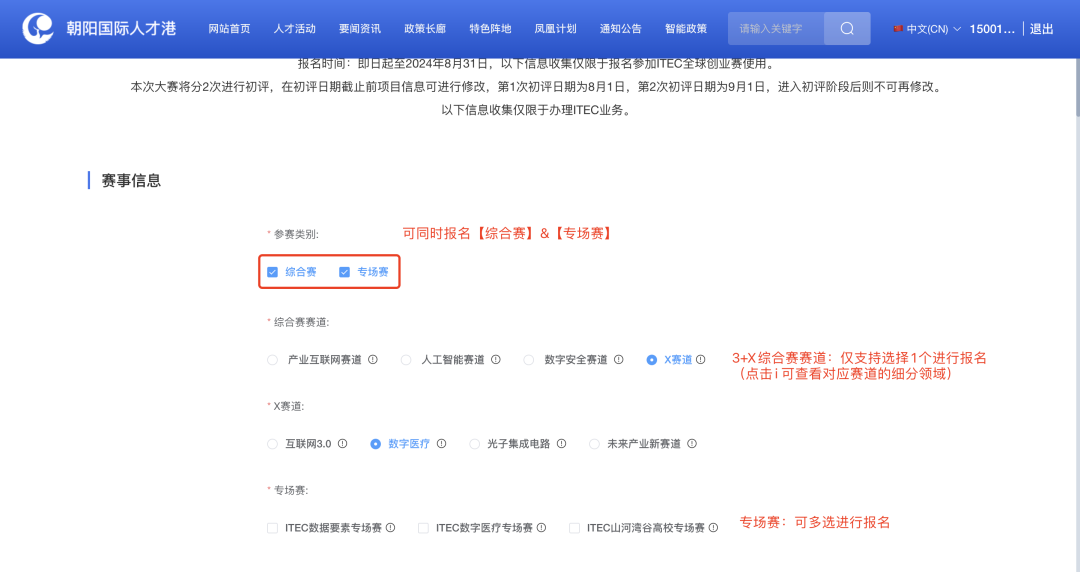Click the search magnifier icon button
1080x572 pixels.
847,29
